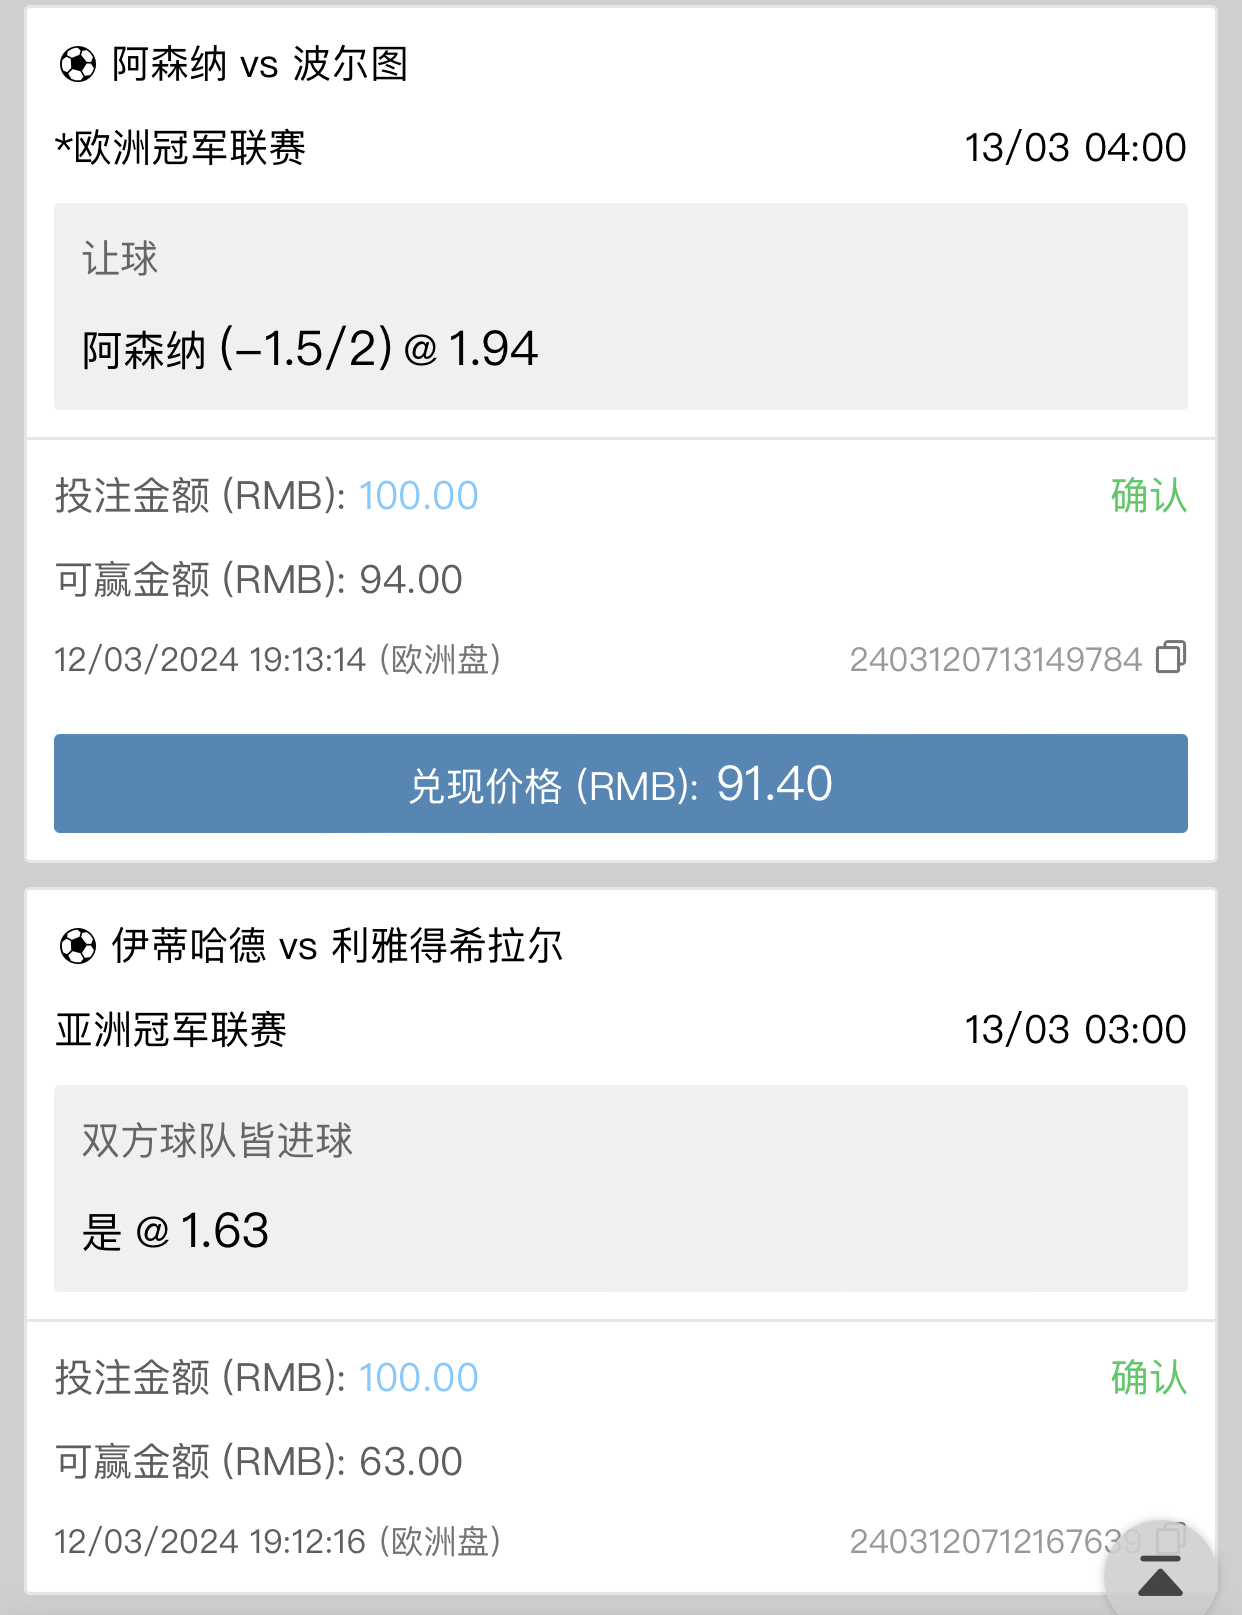Tap 确认 status on the 伊蒂哈德 bet
This screenshot has width=1242, height=1615.
(x=1148, y=1378)
